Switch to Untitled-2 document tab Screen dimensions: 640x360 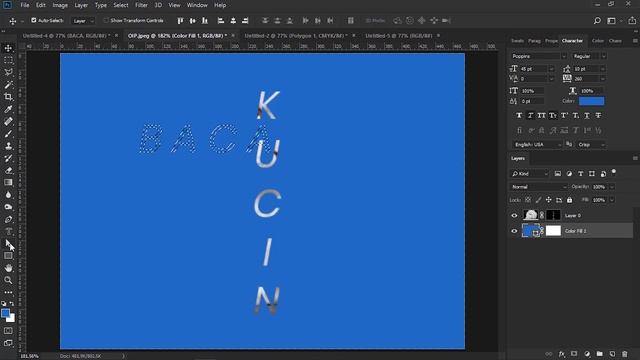coord(296,36)
